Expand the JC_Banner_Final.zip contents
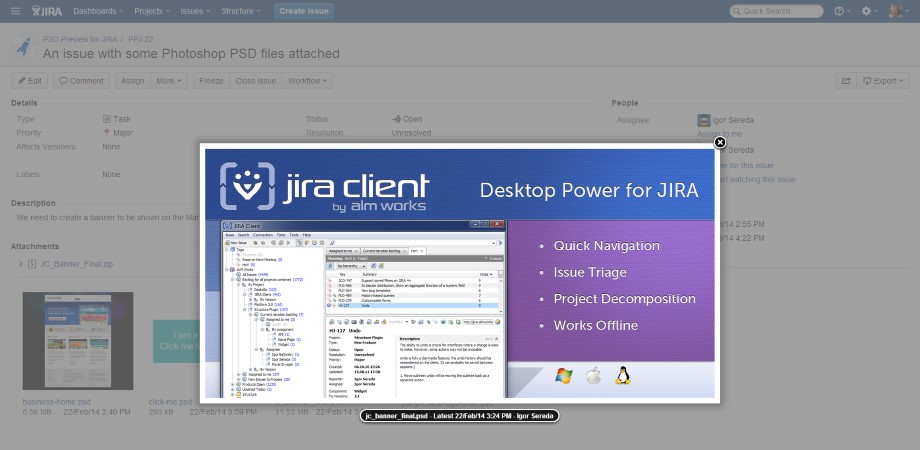Screen dimensions: 920x450 pos(21,264)
